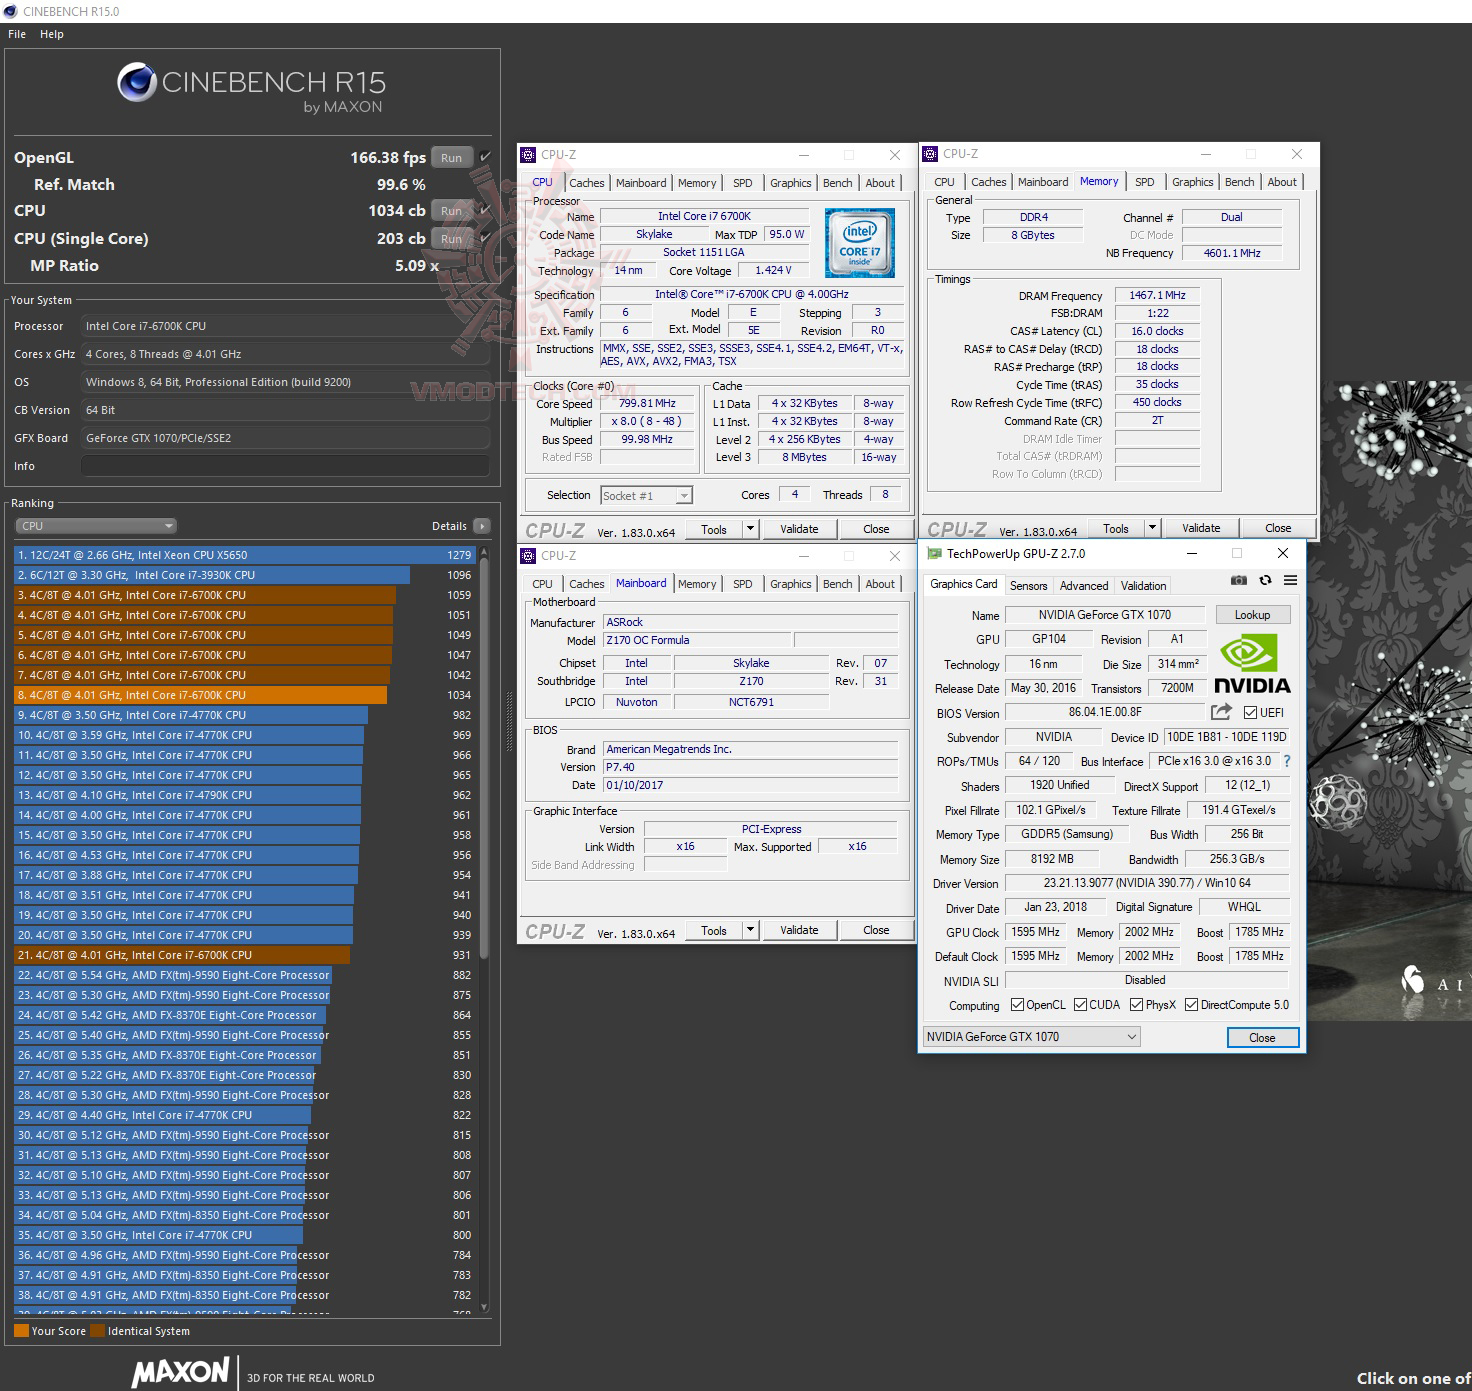The width and height of the screenshot is (1472, 1391).
Task: Take a GPU-Z screenshot with the camera icon
Action: [1238, 580]
